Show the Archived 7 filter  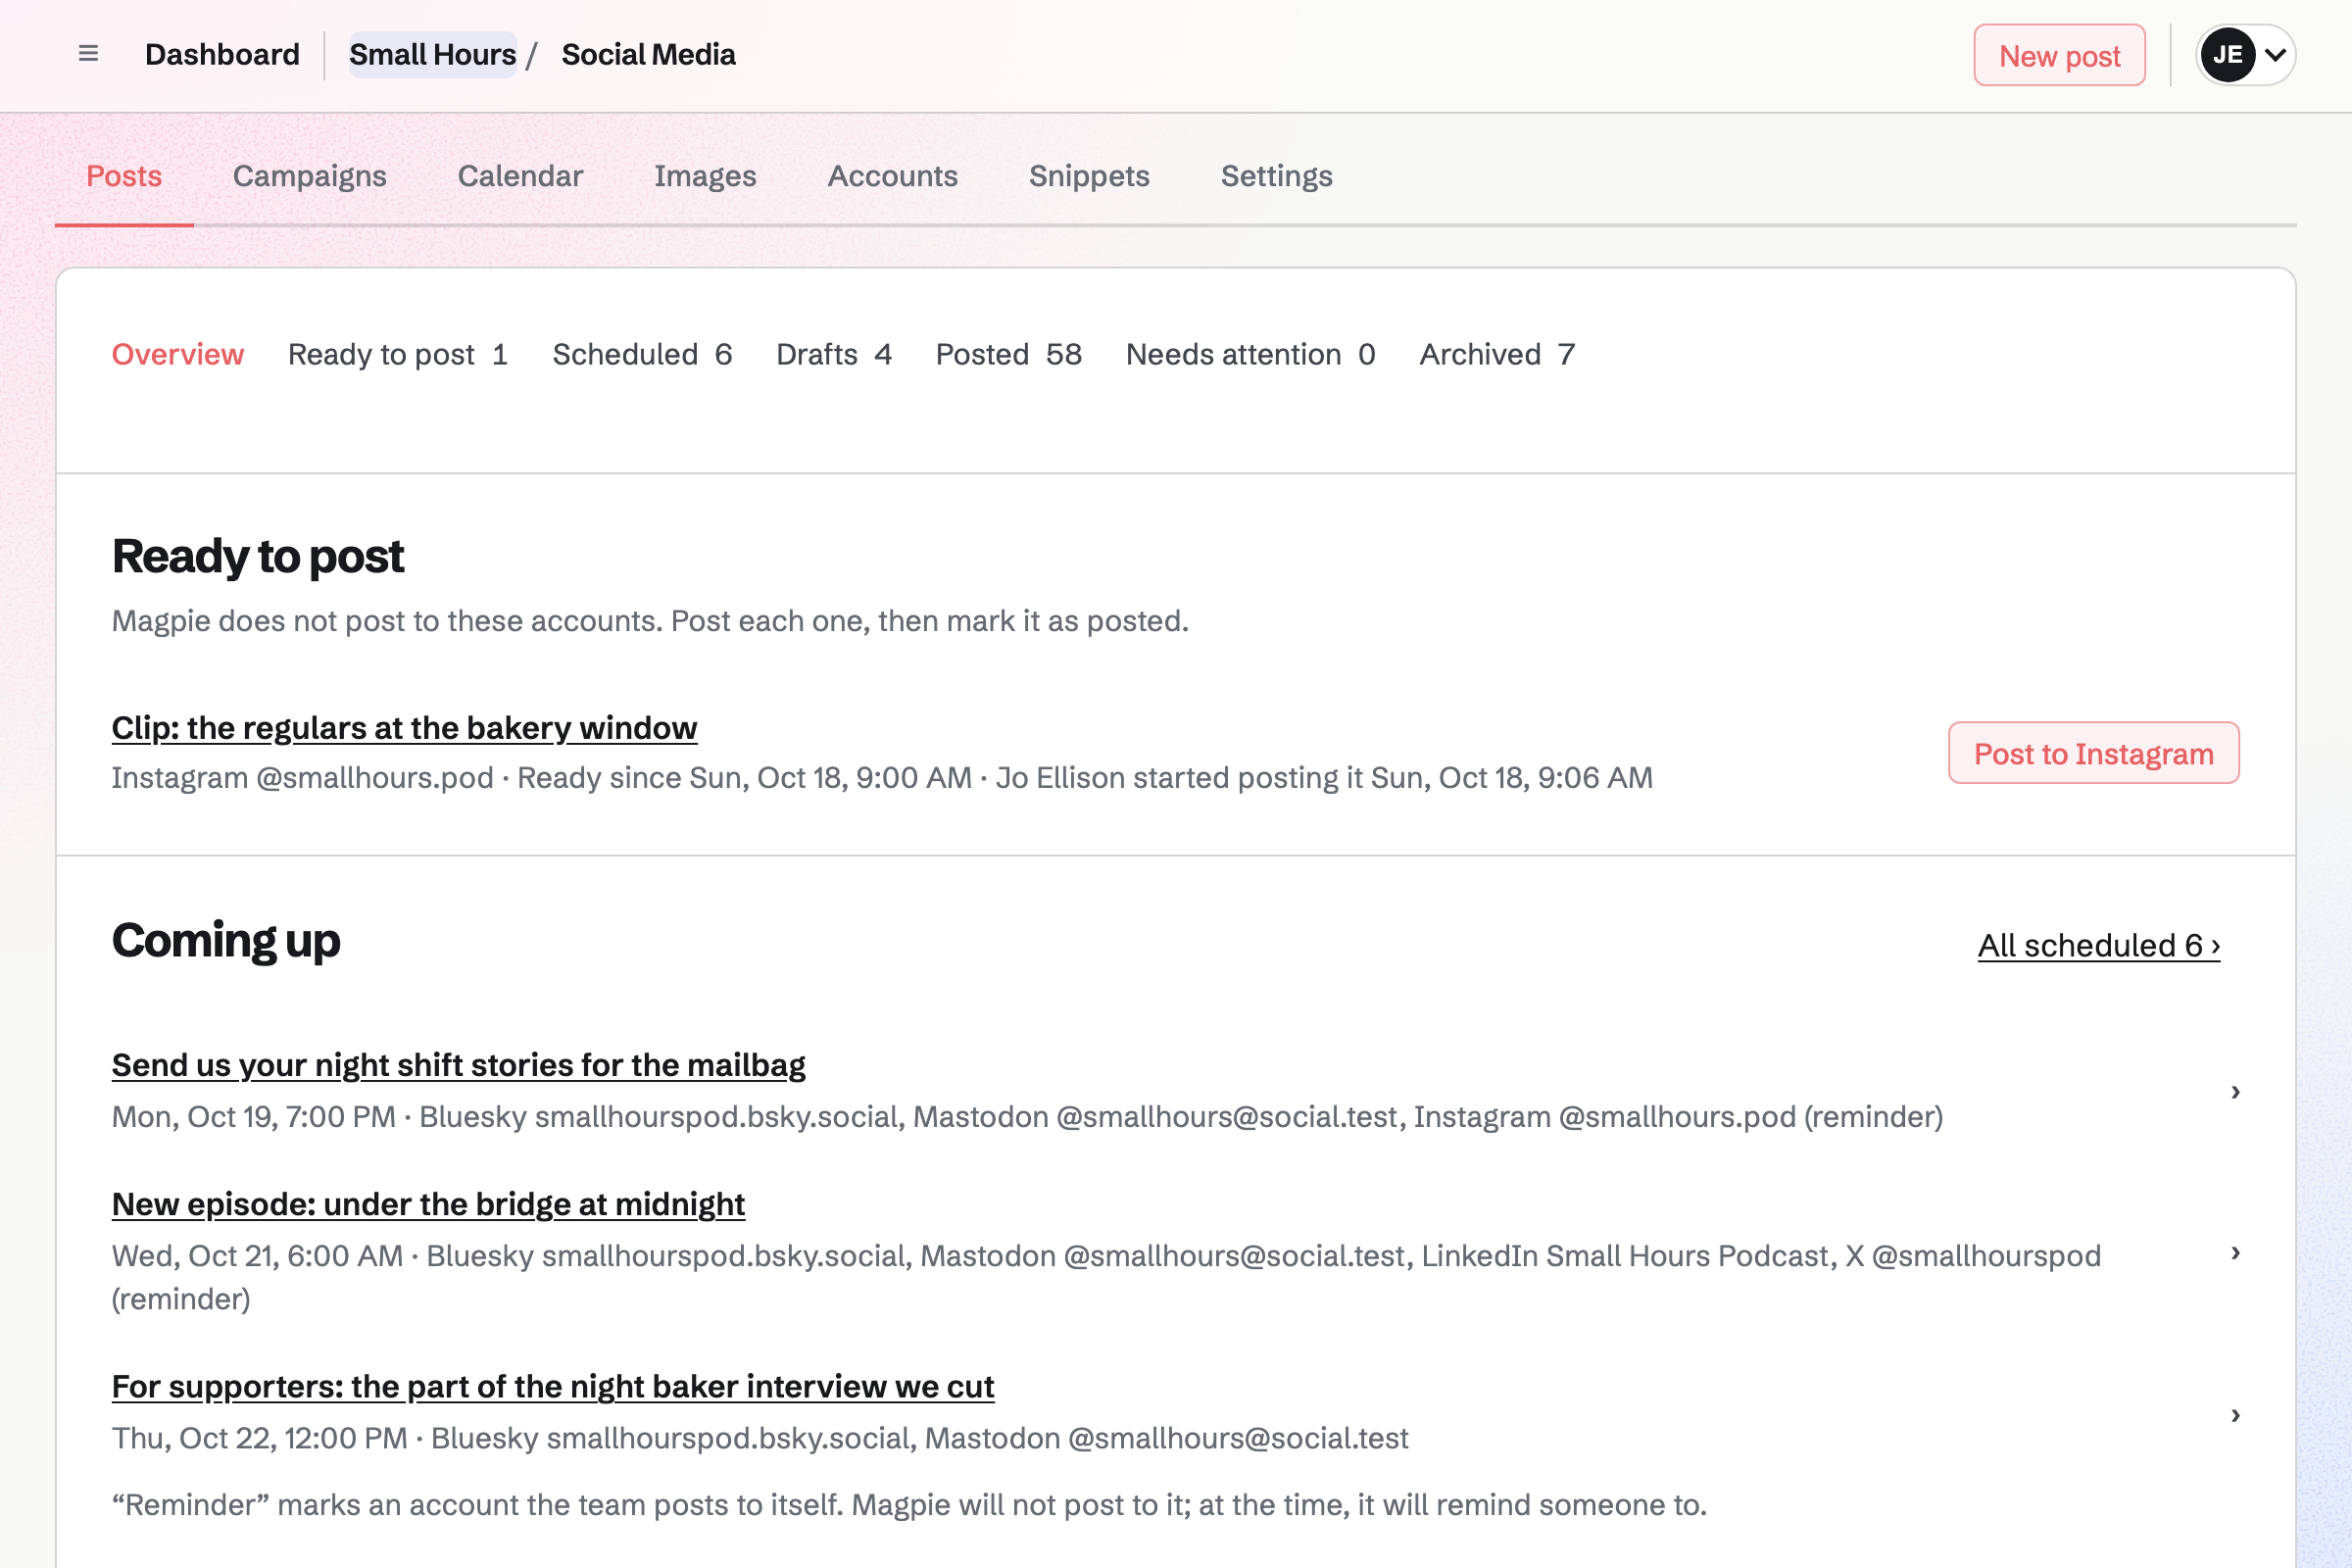pos(1497,354)
